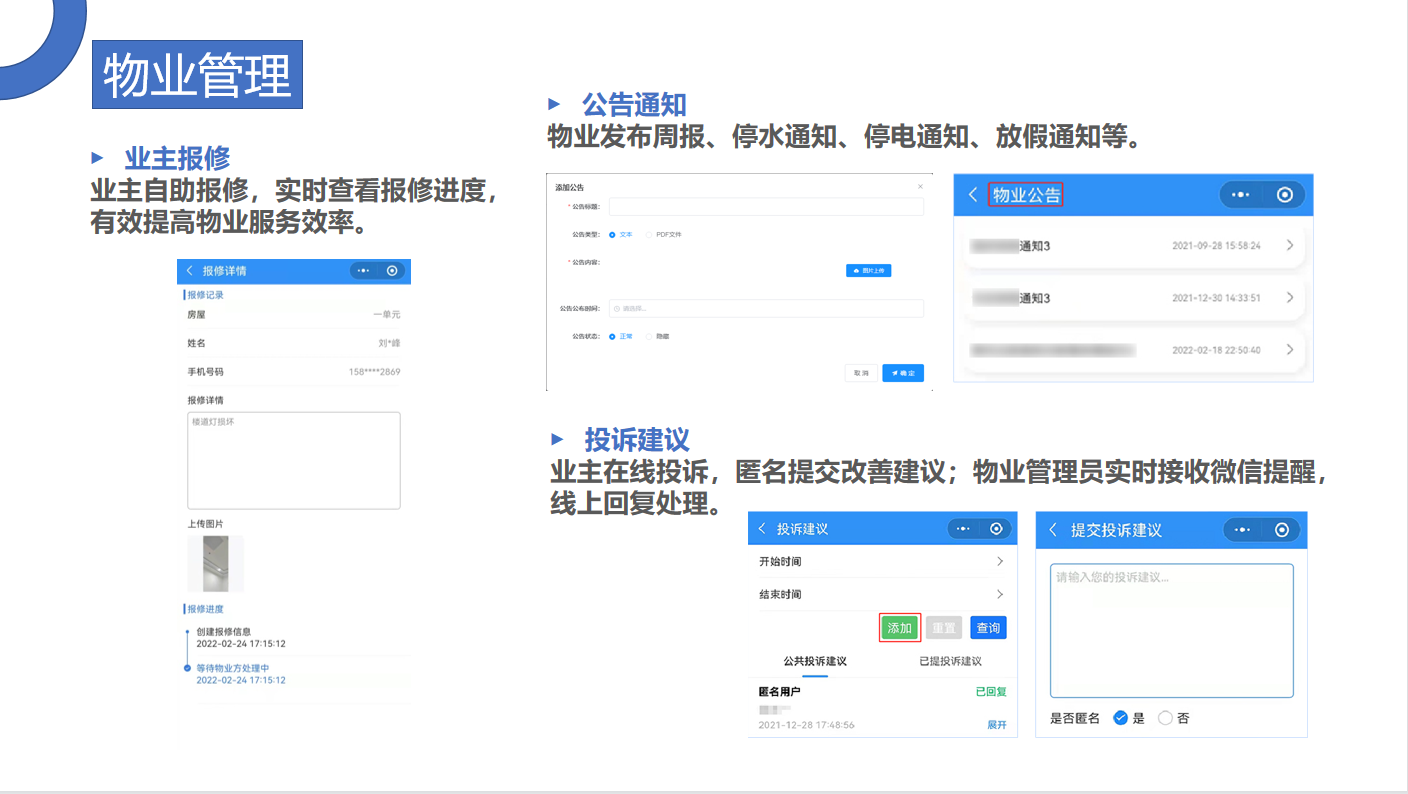The image size is (1408, 794).
Task: Select the 文本 announcement type radio
Action: point(612,235)
